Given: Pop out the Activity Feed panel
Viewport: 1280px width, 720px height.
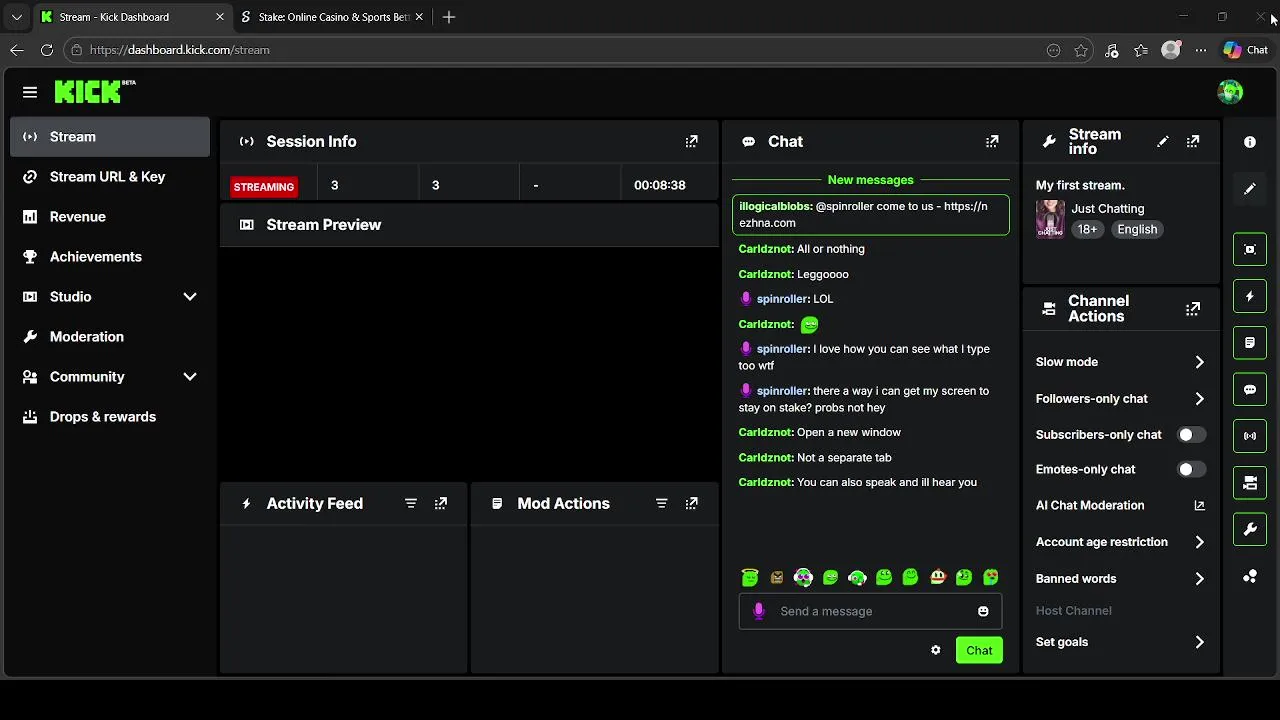Looking at the screenshot, I should click(x=441, y=504).
